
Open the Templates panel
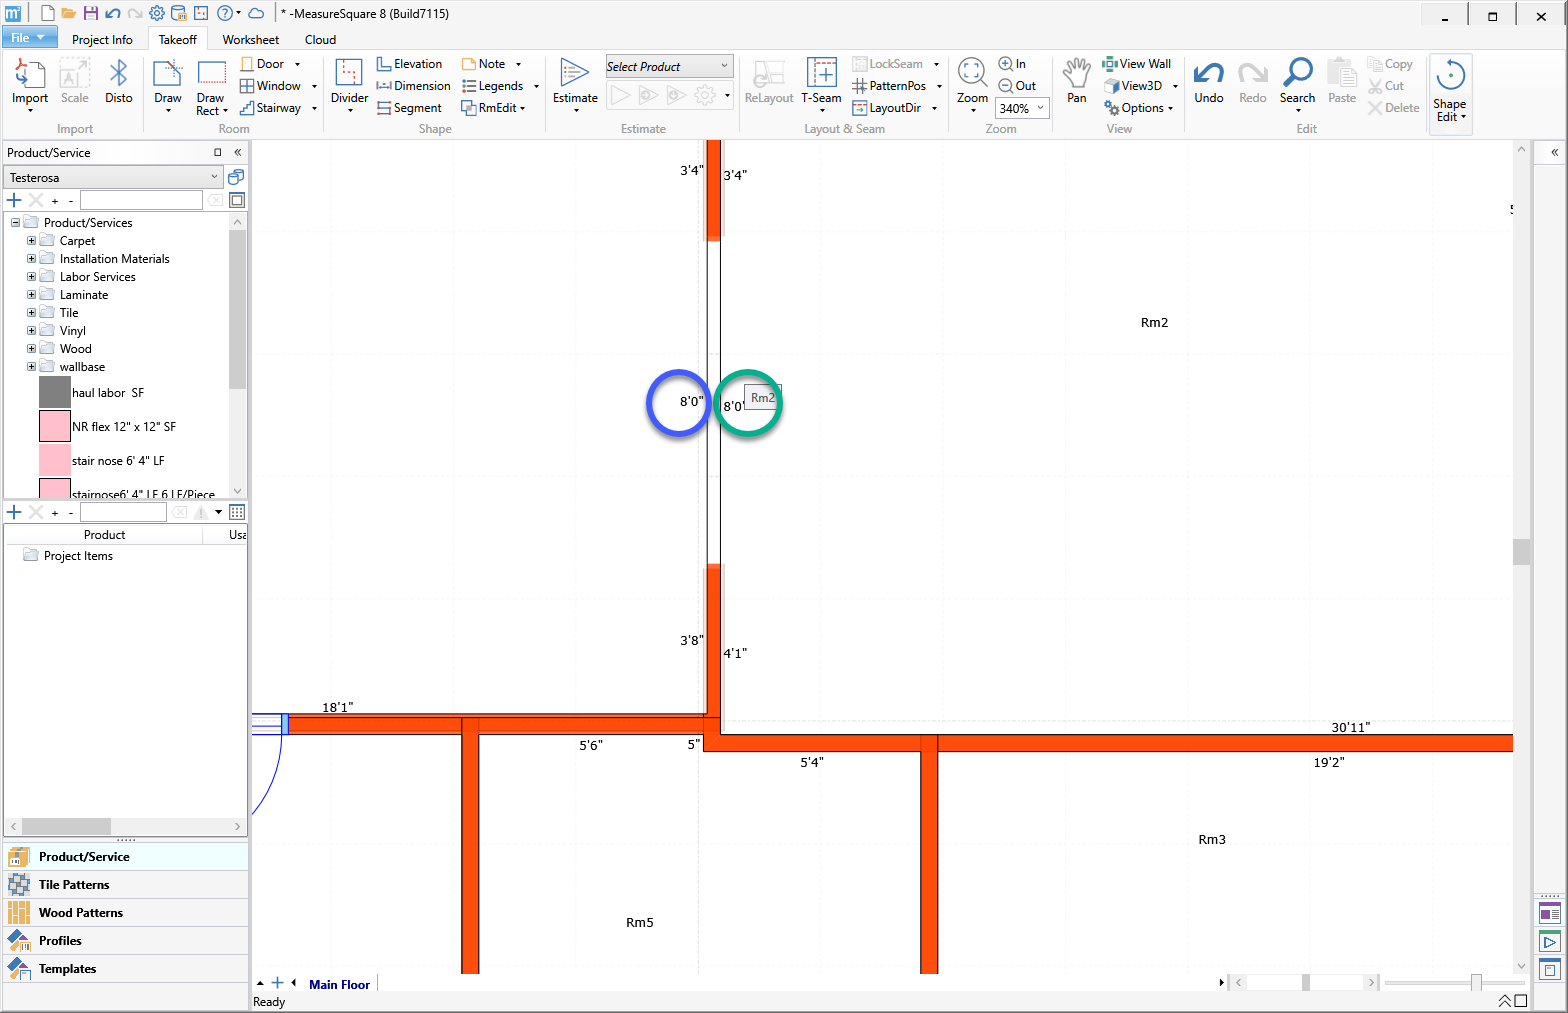pyautogui.click(x=125, y=969)
